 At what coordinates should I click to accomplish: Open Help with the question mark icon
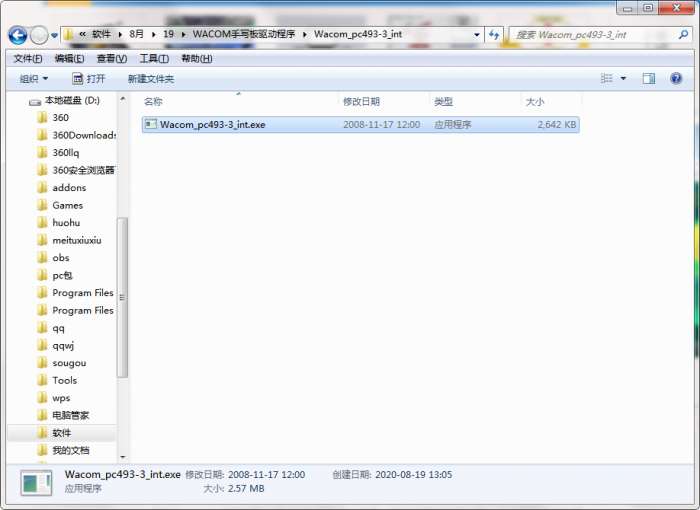tap(676, 79)
